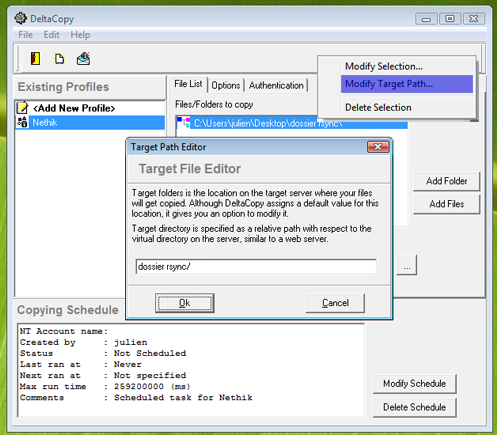This screenshot has width=497, height=435.
Task: Close the Target Path Editor dialog
Action: [x=378, y=147]
